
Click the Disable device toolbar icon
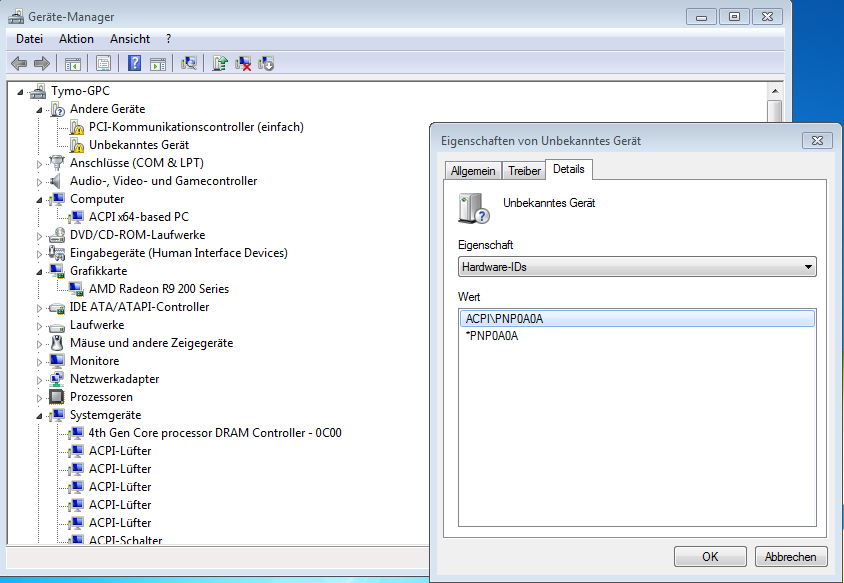click(x=266, y=64)
